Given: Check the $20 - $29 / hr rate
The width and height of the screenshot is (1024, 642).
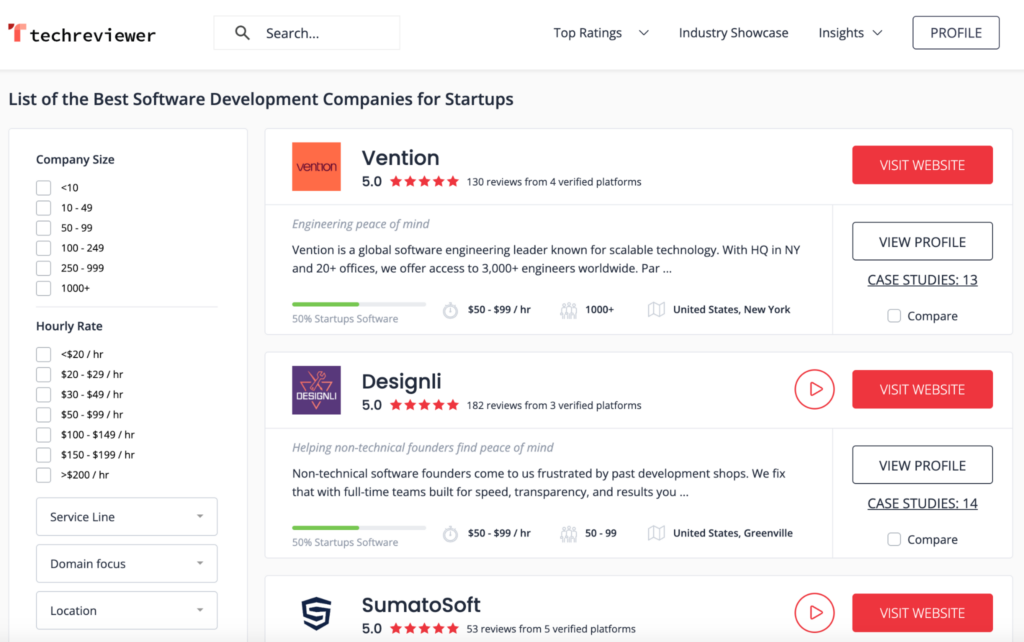Looking at the screenshot, I should tap(44, 374).
